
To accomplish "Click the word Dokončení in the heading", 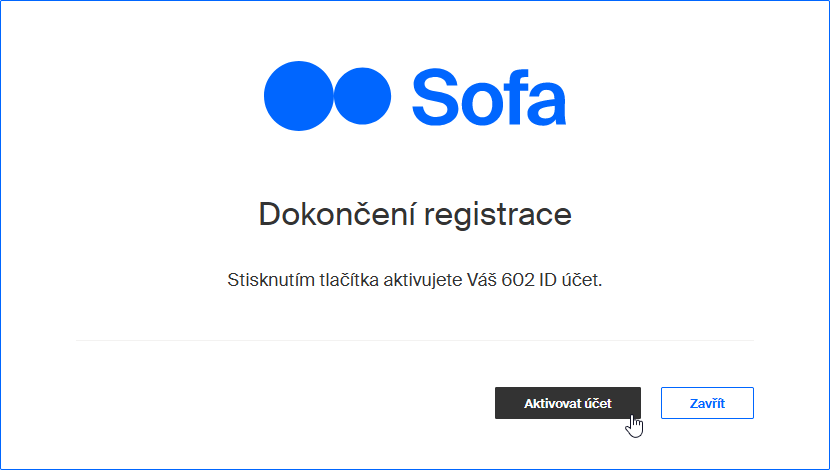I will [335, 214].
